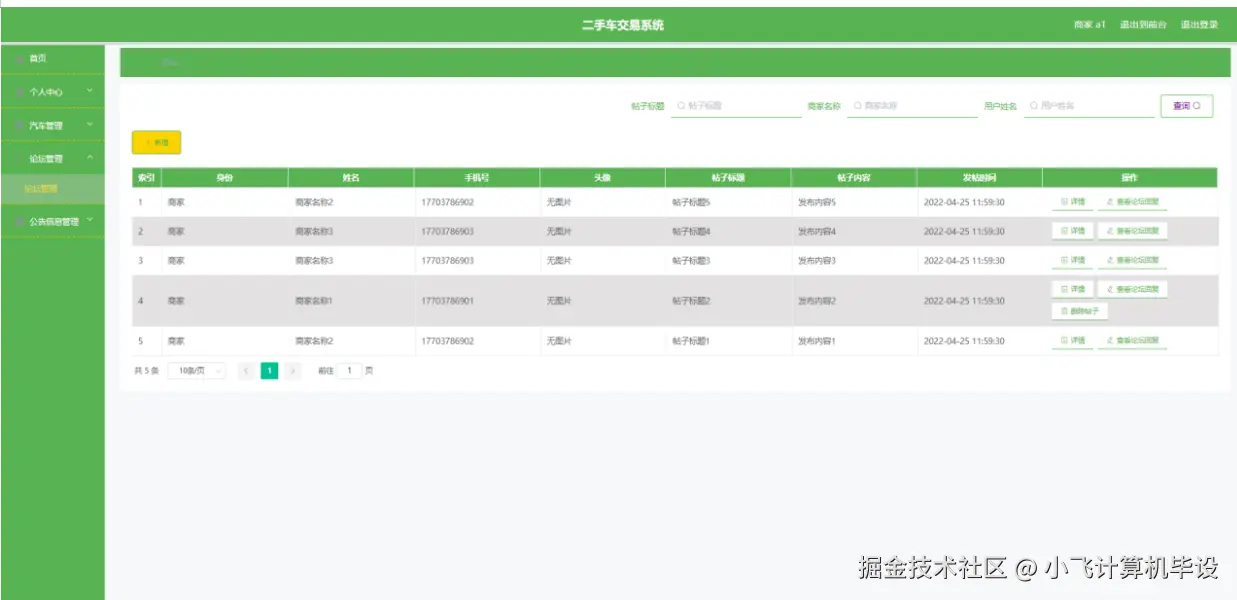Click the 帖子内容 column header
Viewport: 1237px width, 600px height.
coord(854,178)
